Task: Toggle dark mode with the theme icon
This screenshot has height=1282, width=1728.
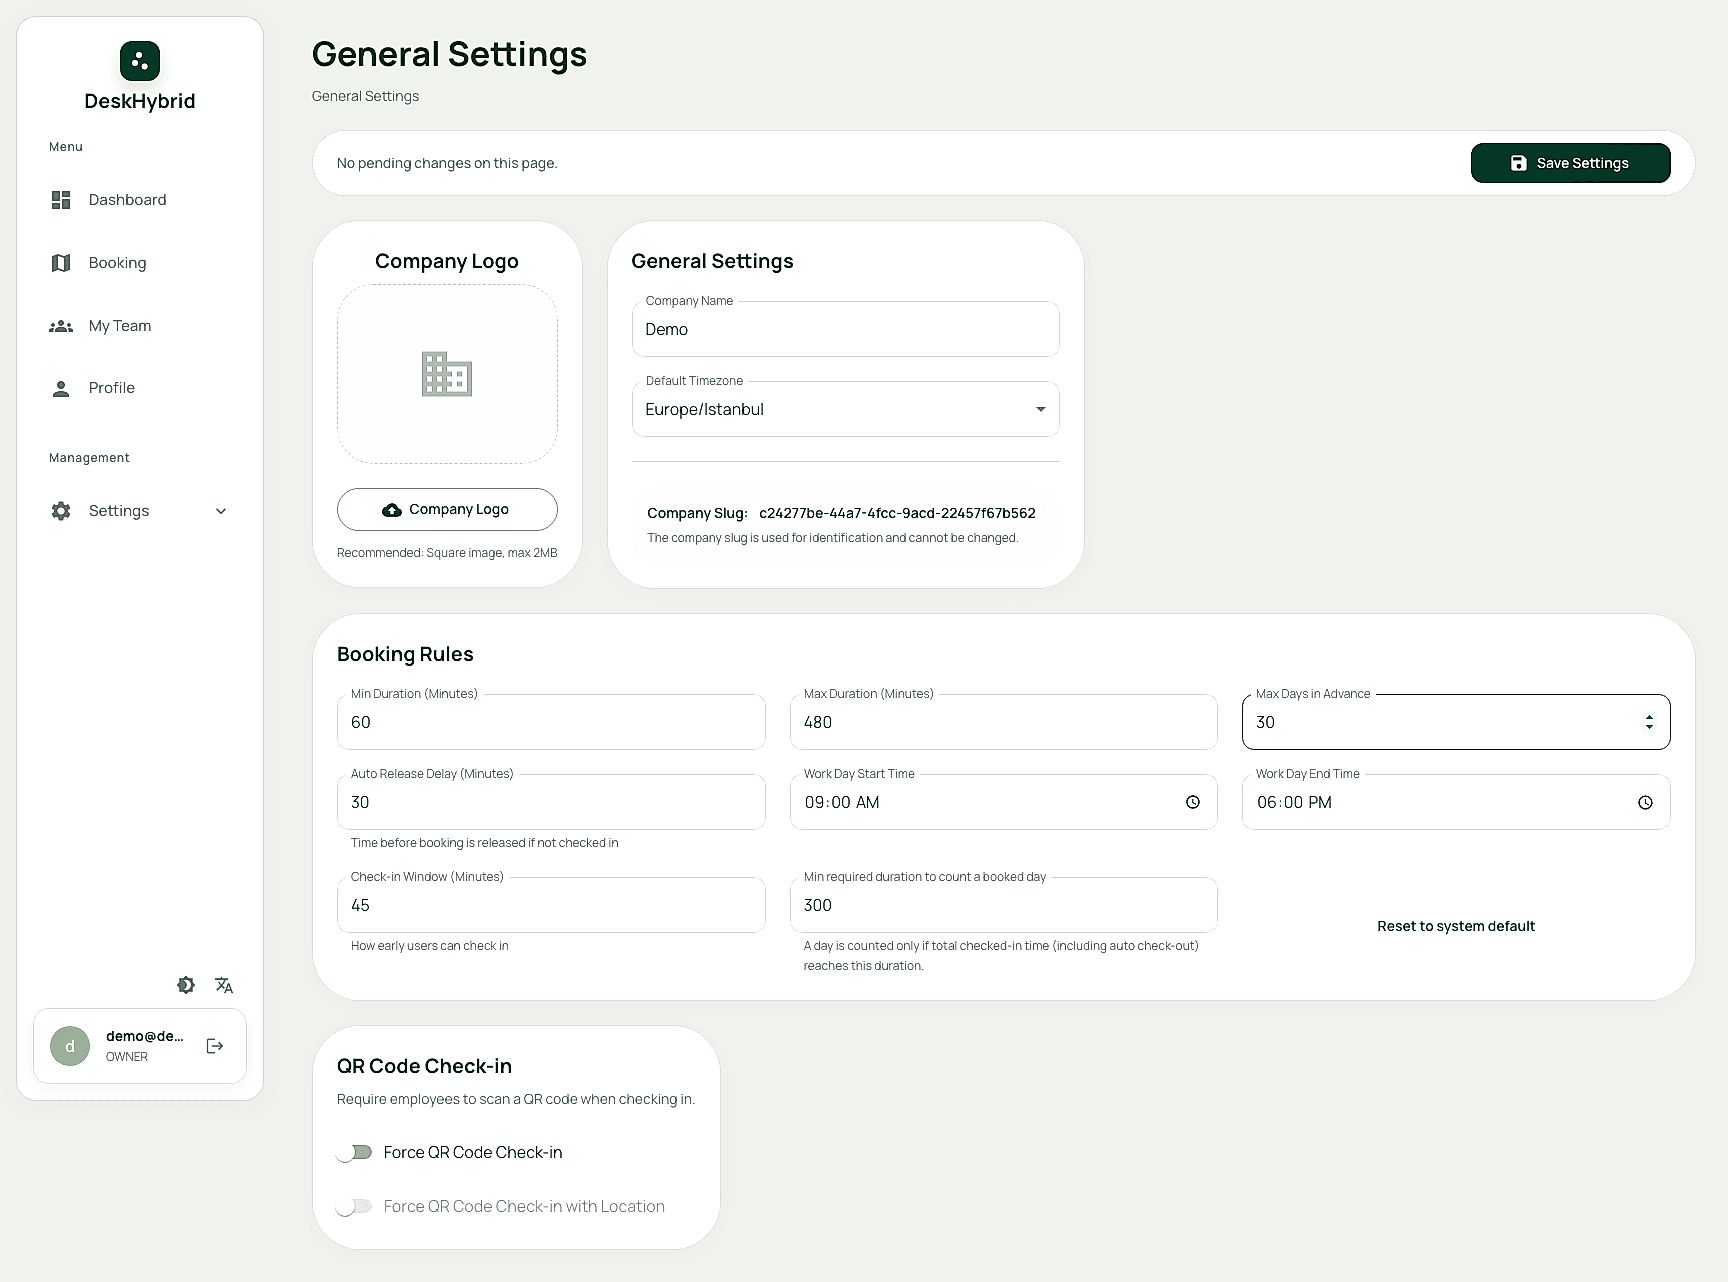Action: (186, 985)
